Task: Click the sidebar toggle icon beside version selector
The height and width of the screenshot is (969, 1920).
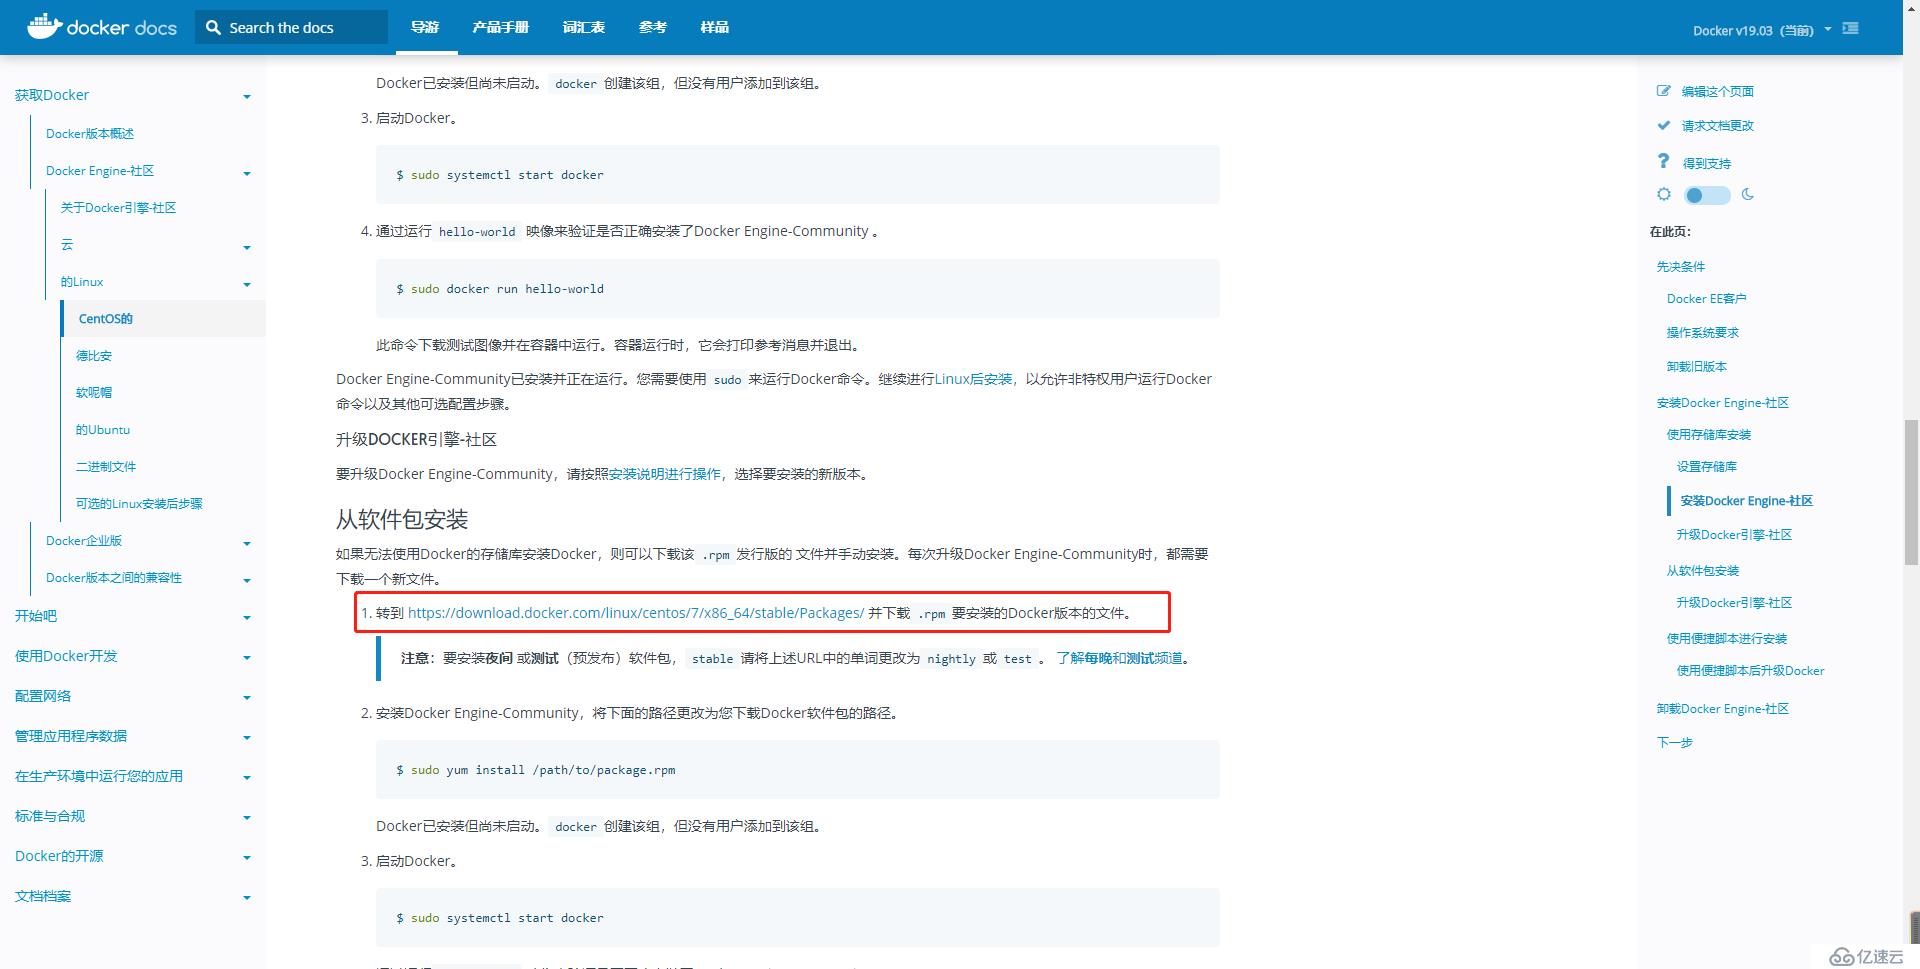Action: click(x=1851, y=29)
